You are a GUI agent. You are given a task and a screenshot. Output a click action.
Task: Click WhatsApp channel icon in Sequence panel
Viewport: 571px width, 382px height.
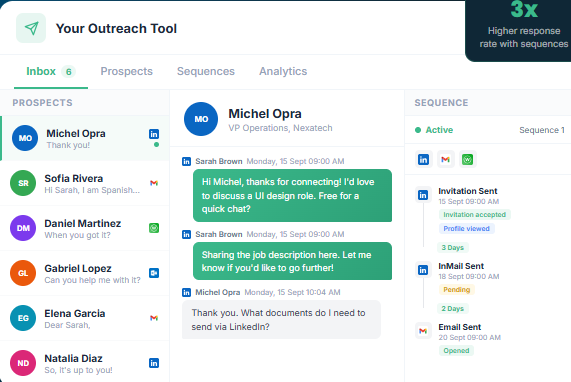click(x=468, y=160)
